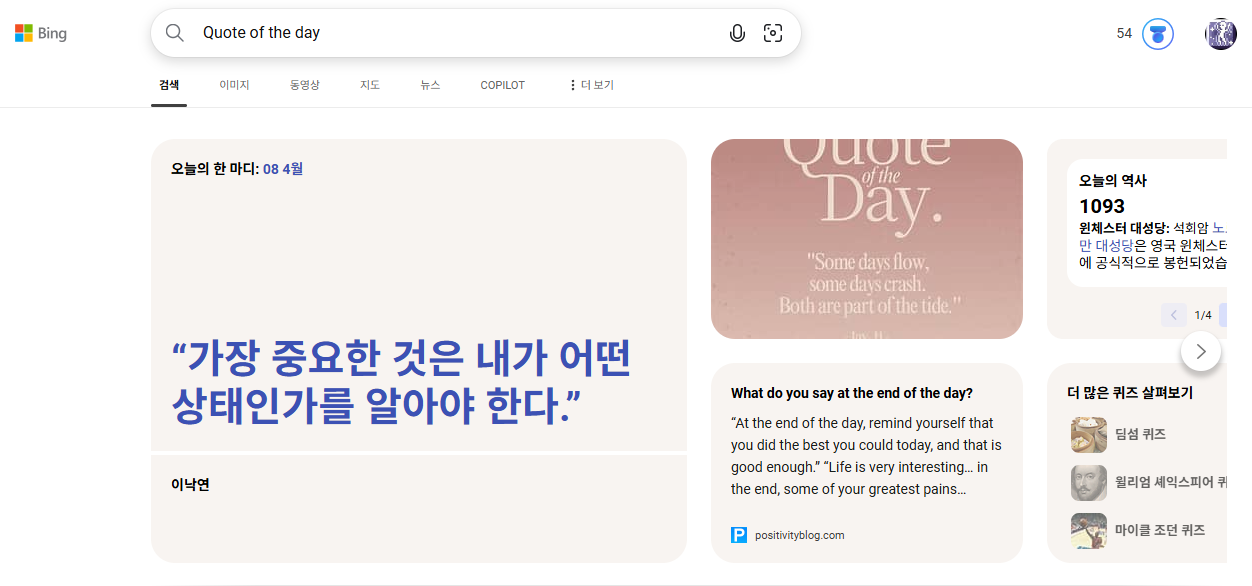Open Microsoft Rewards medal icon
This screenshot has width=1252, height=586.
1158,34
